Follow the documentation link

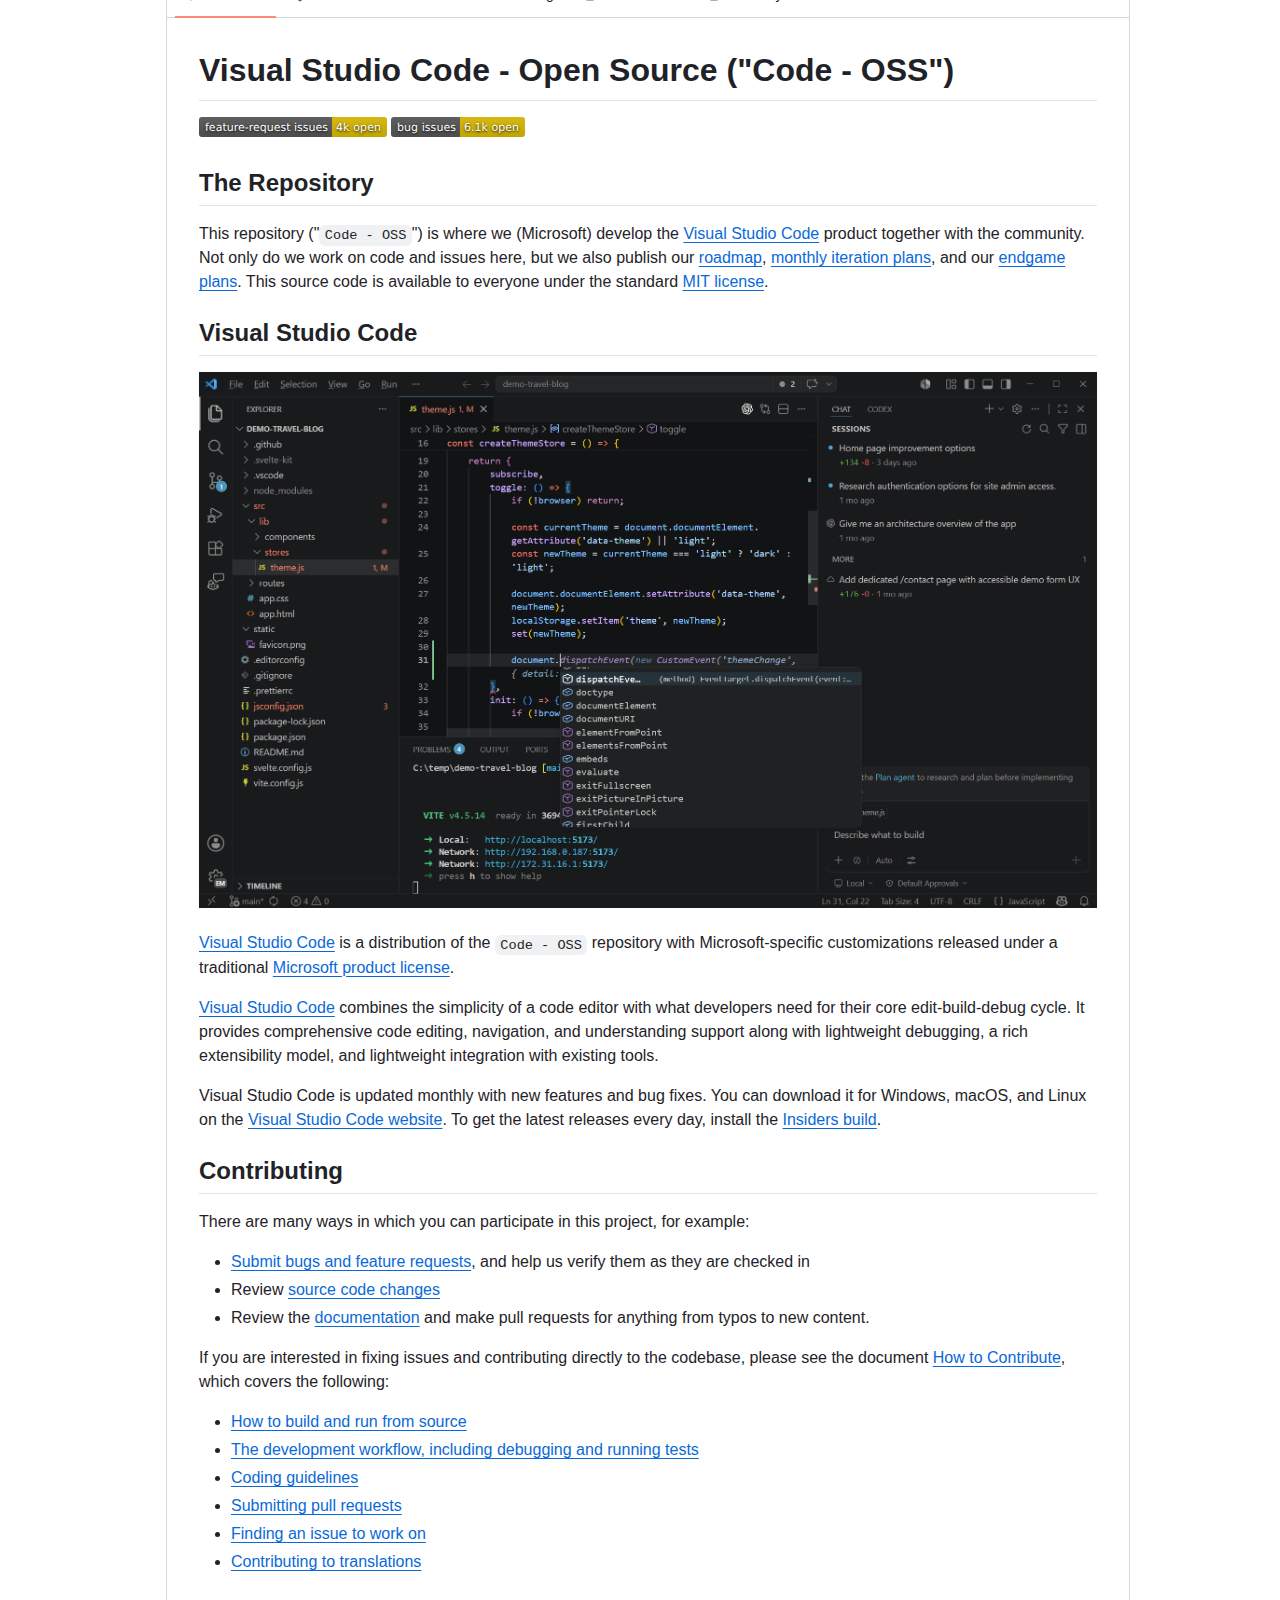pyautogui.click(x=367, y=1317)
